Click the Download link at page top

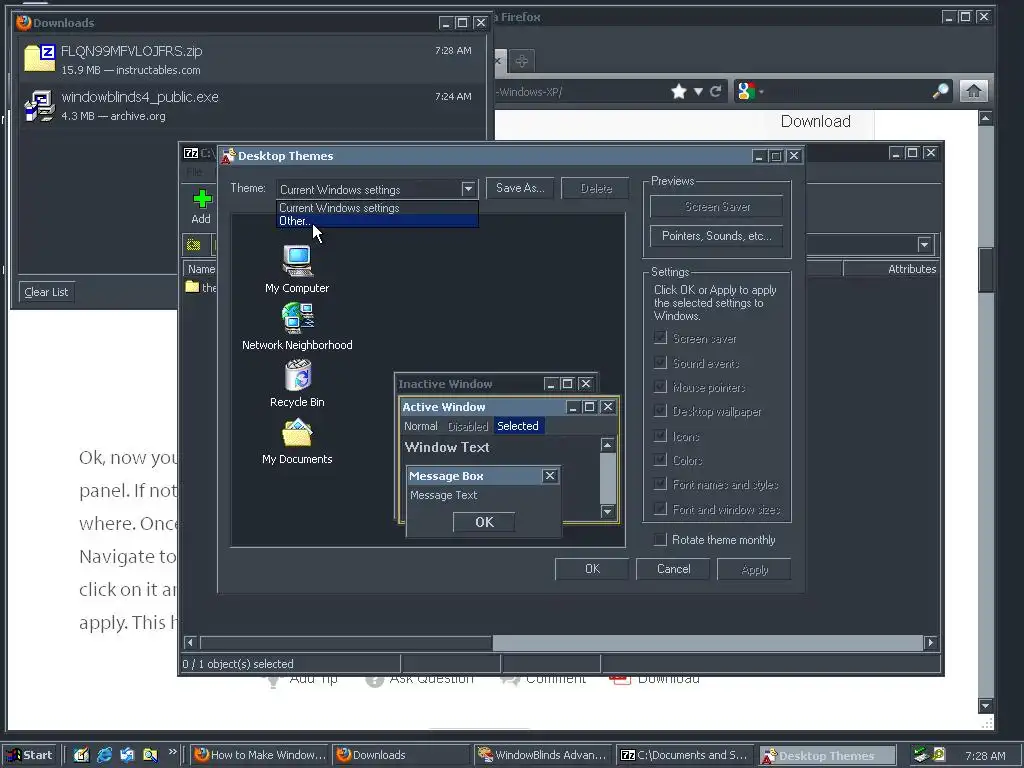coord(816,121)
